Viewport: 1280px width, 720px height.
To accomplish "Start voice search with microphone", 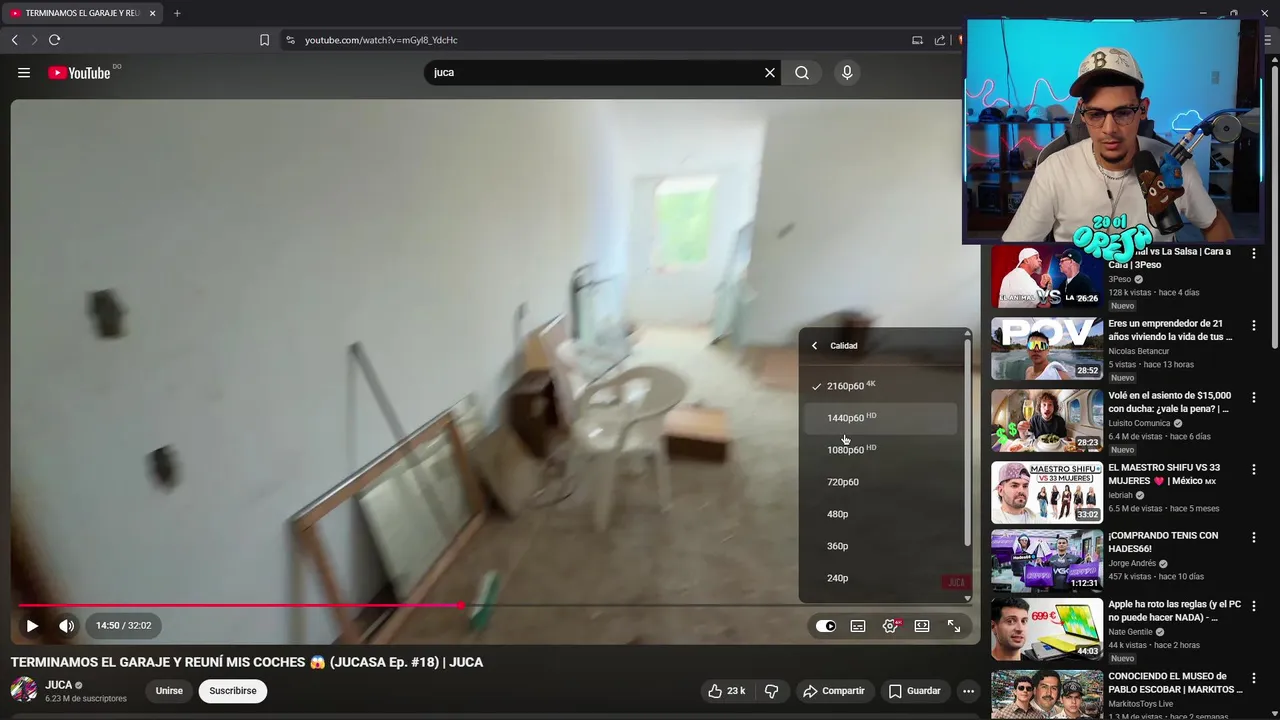I will 847,73.
